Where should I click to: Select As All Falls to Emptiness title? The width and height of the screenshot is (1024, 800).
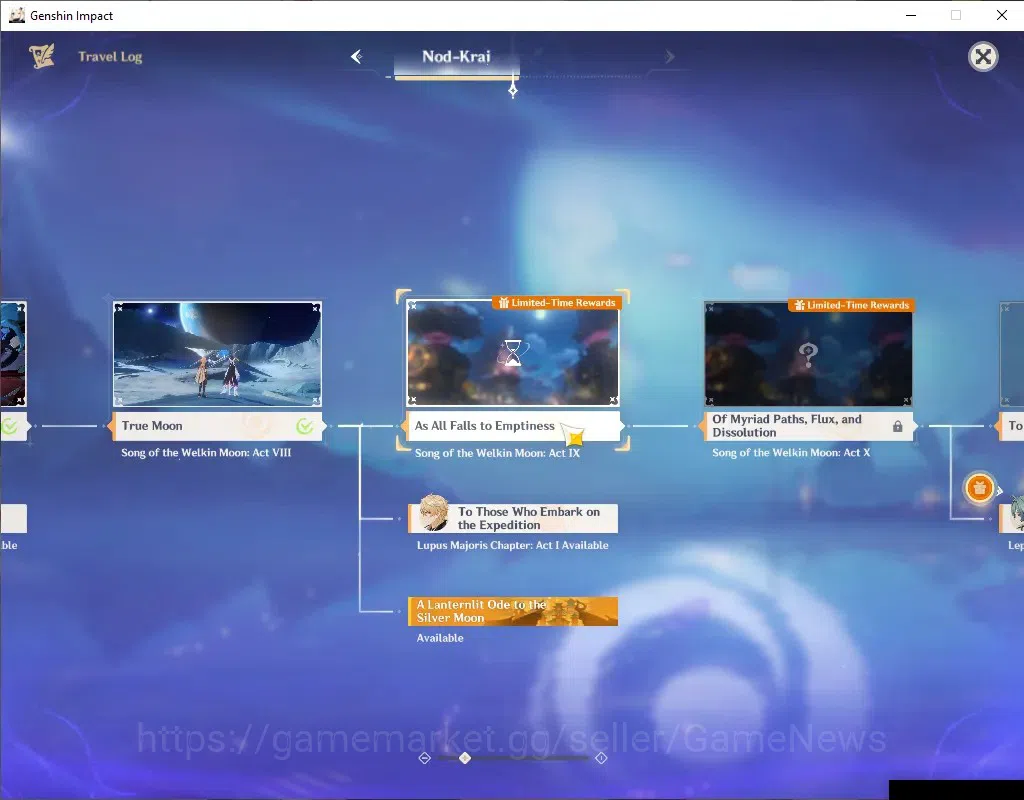(485, 426)
